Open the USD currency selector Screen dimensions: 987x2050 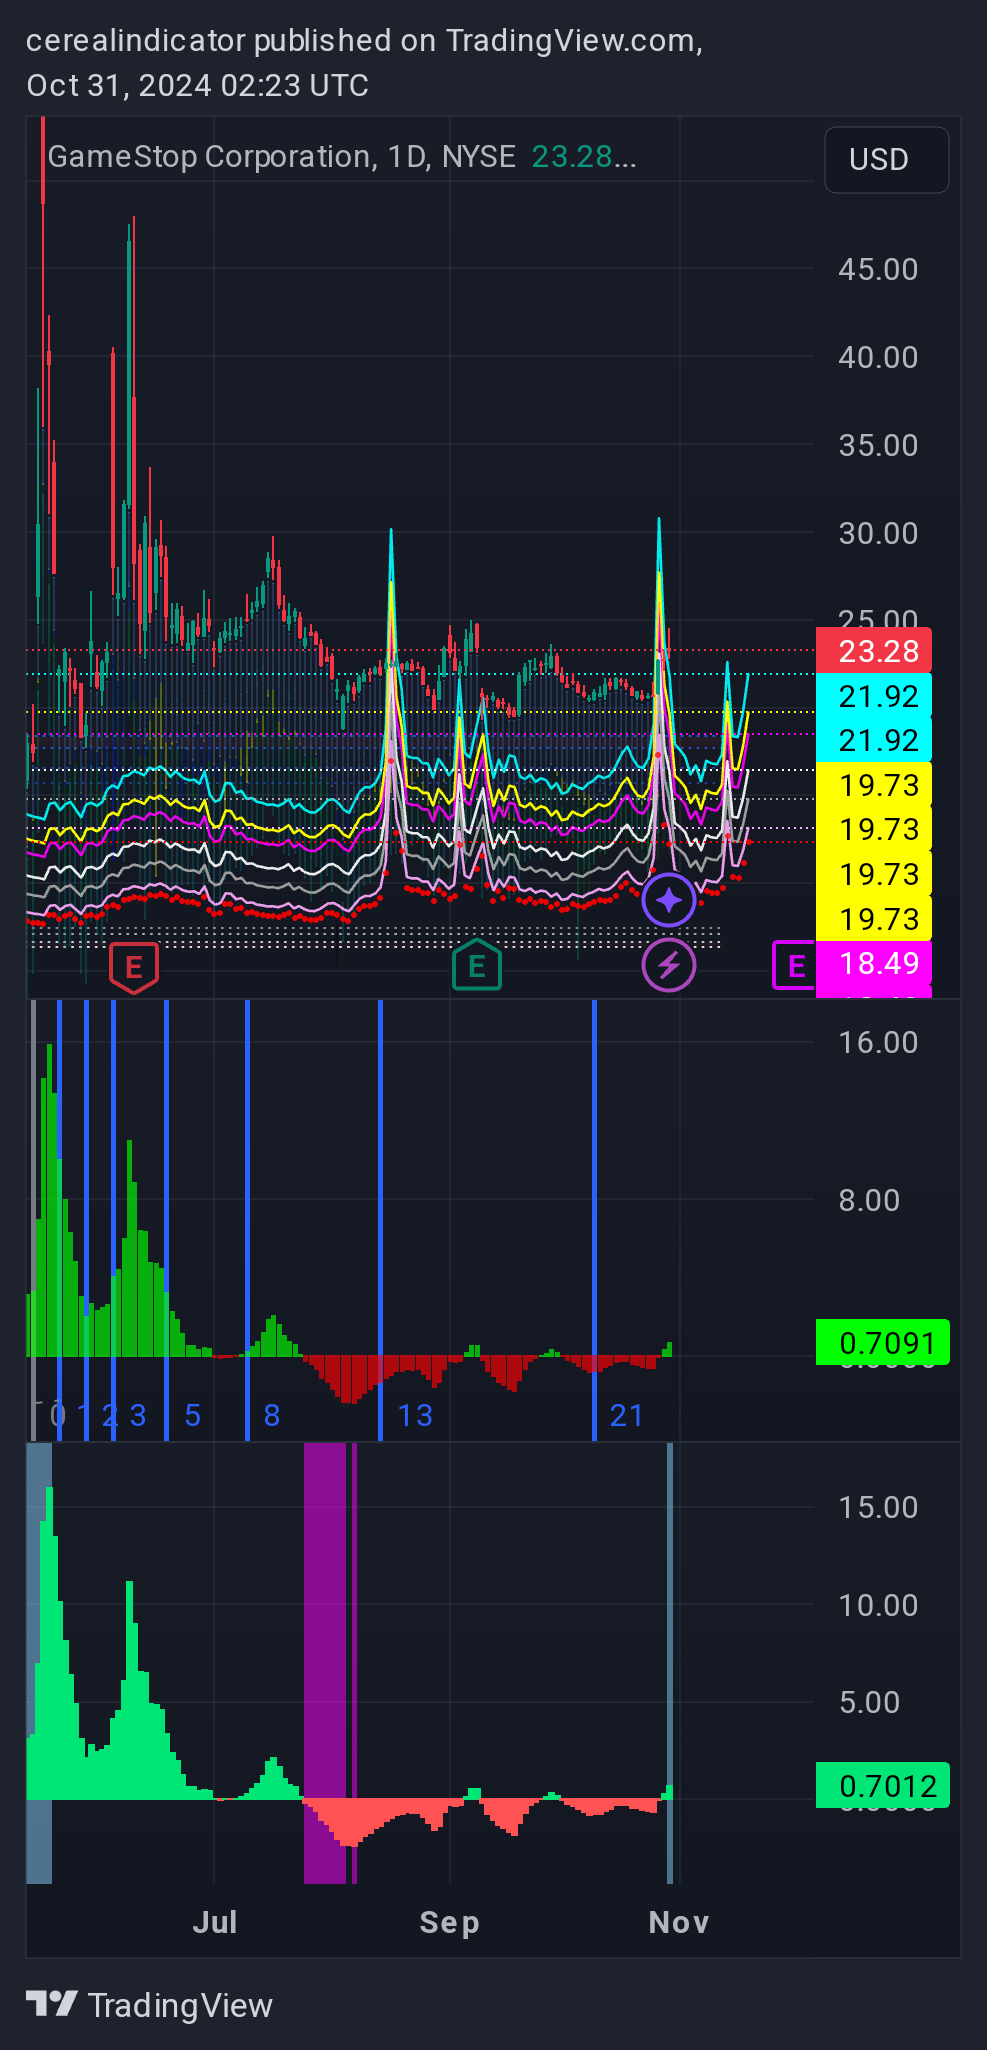coord(886,160)
